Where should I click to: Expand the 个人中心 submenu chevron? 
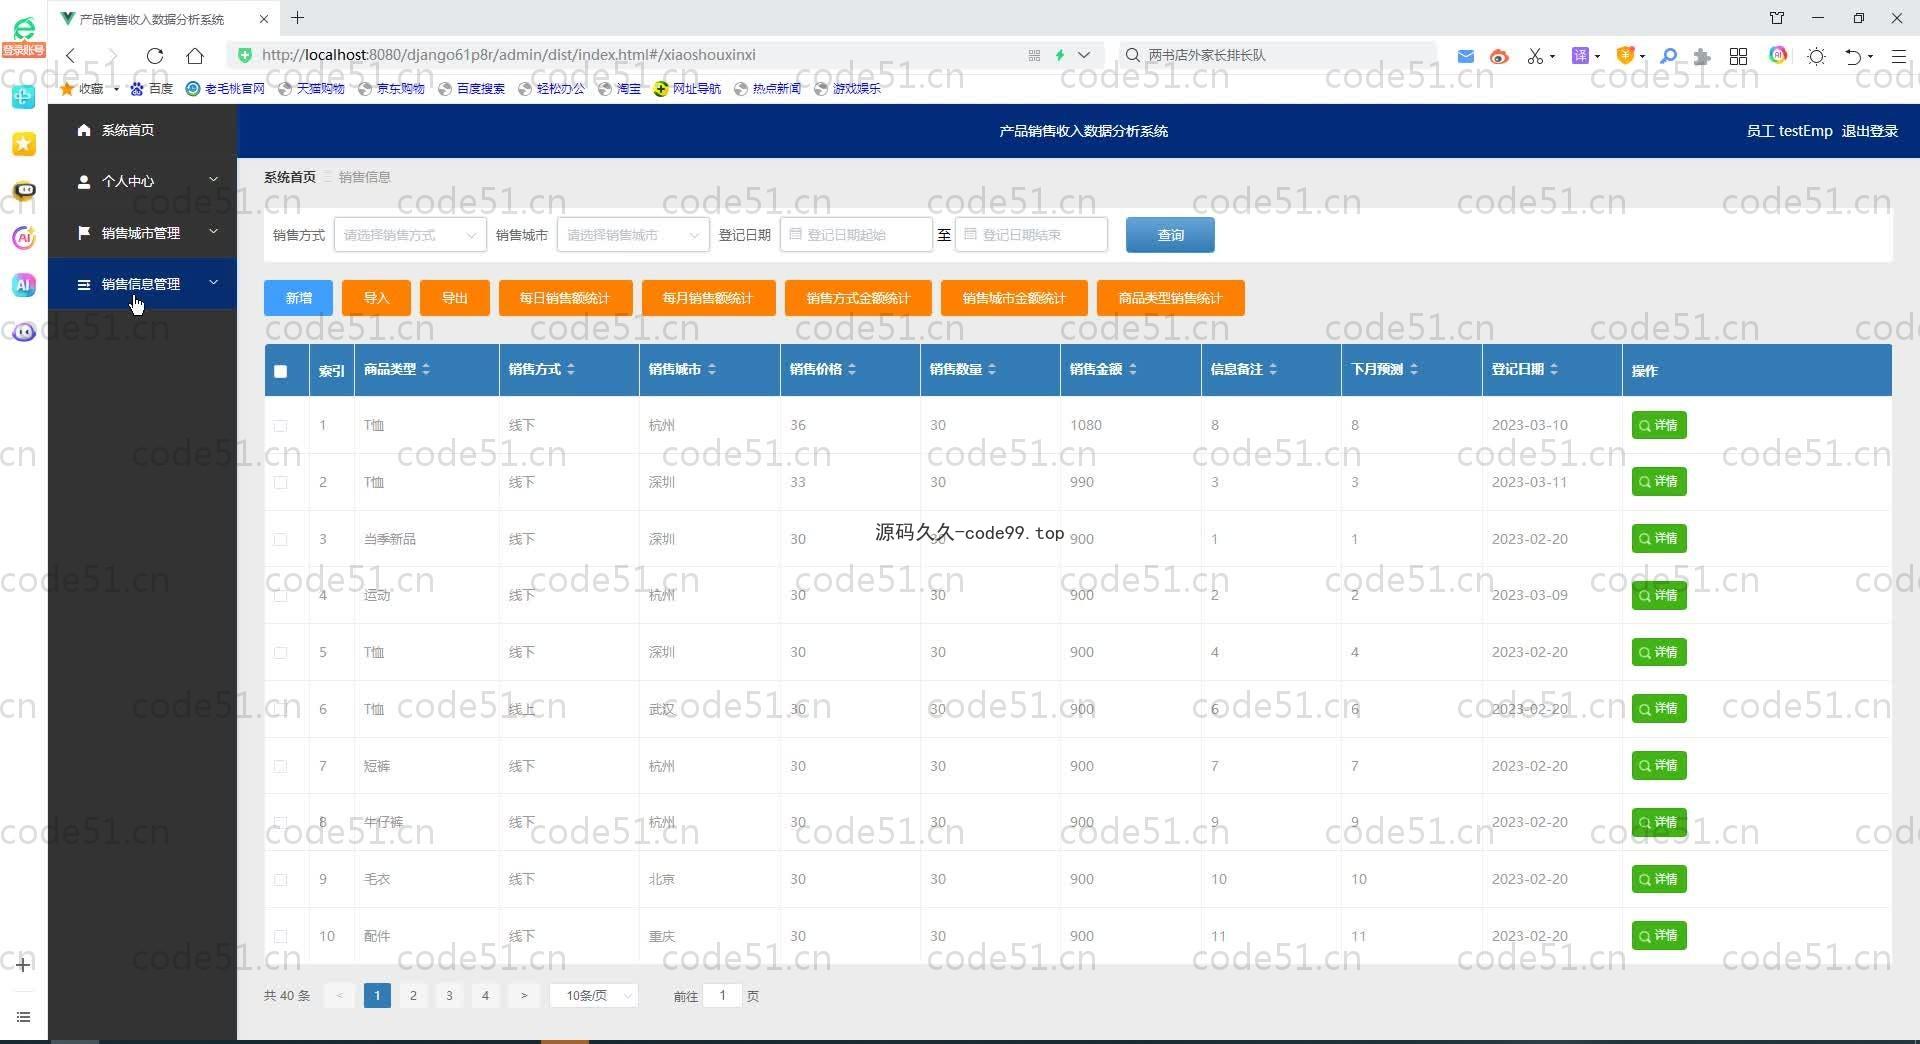click(213, 180)
